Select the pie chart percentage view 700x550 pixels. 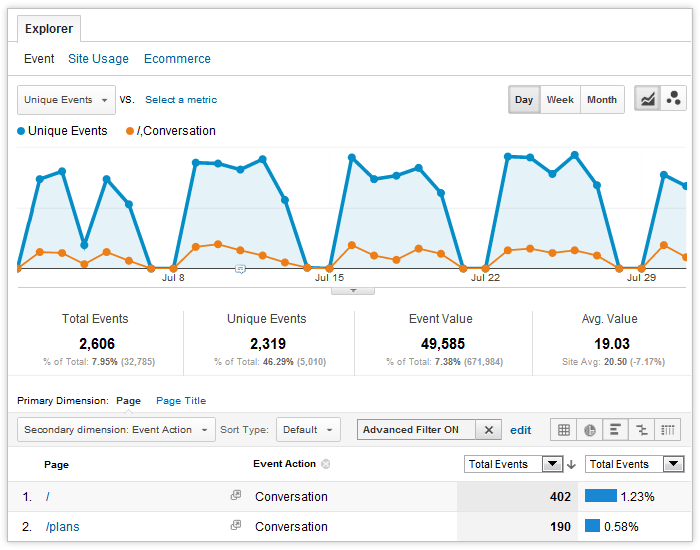[590, 430]
